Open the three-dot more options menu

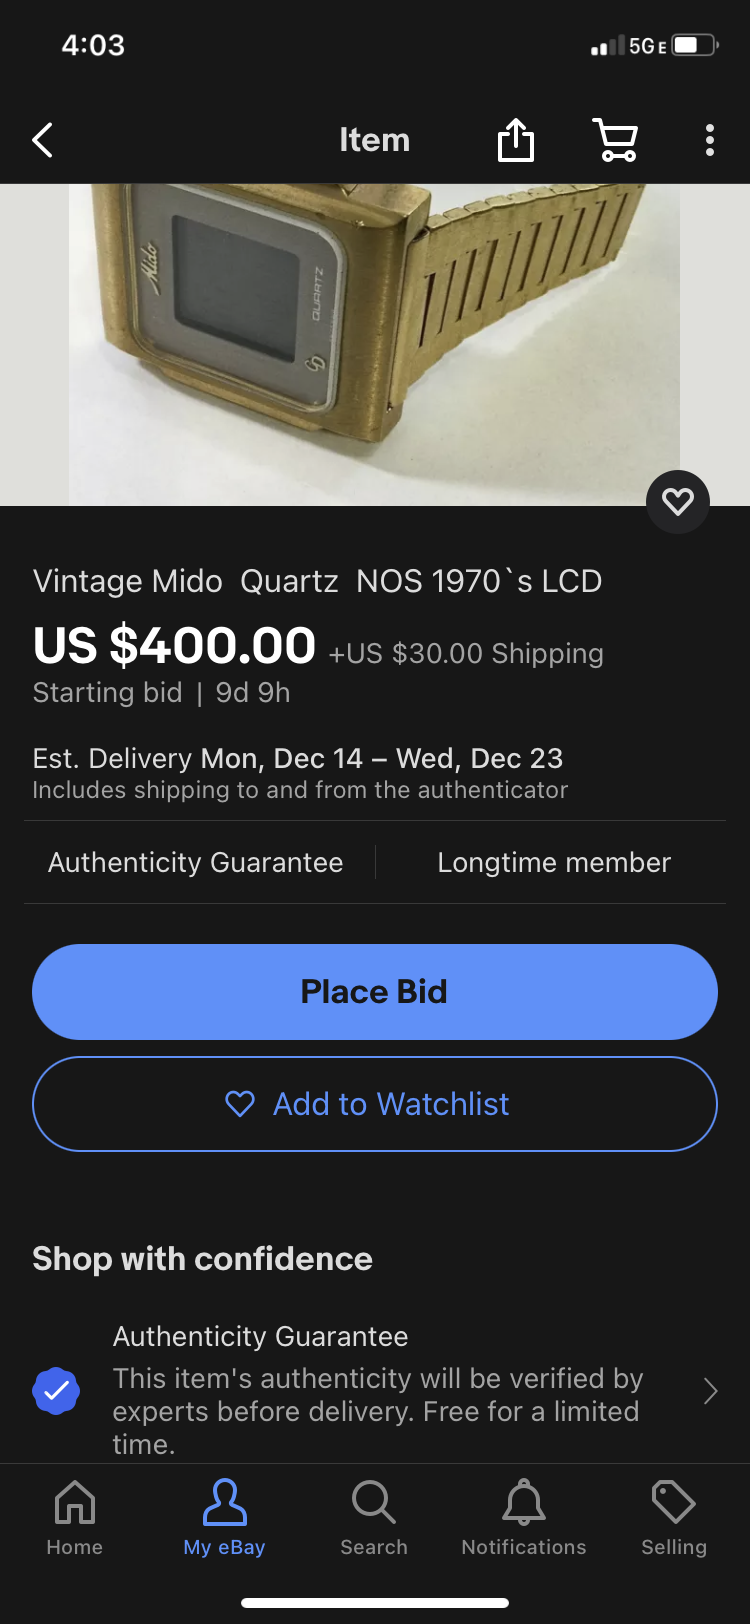(x=709, y=140)
